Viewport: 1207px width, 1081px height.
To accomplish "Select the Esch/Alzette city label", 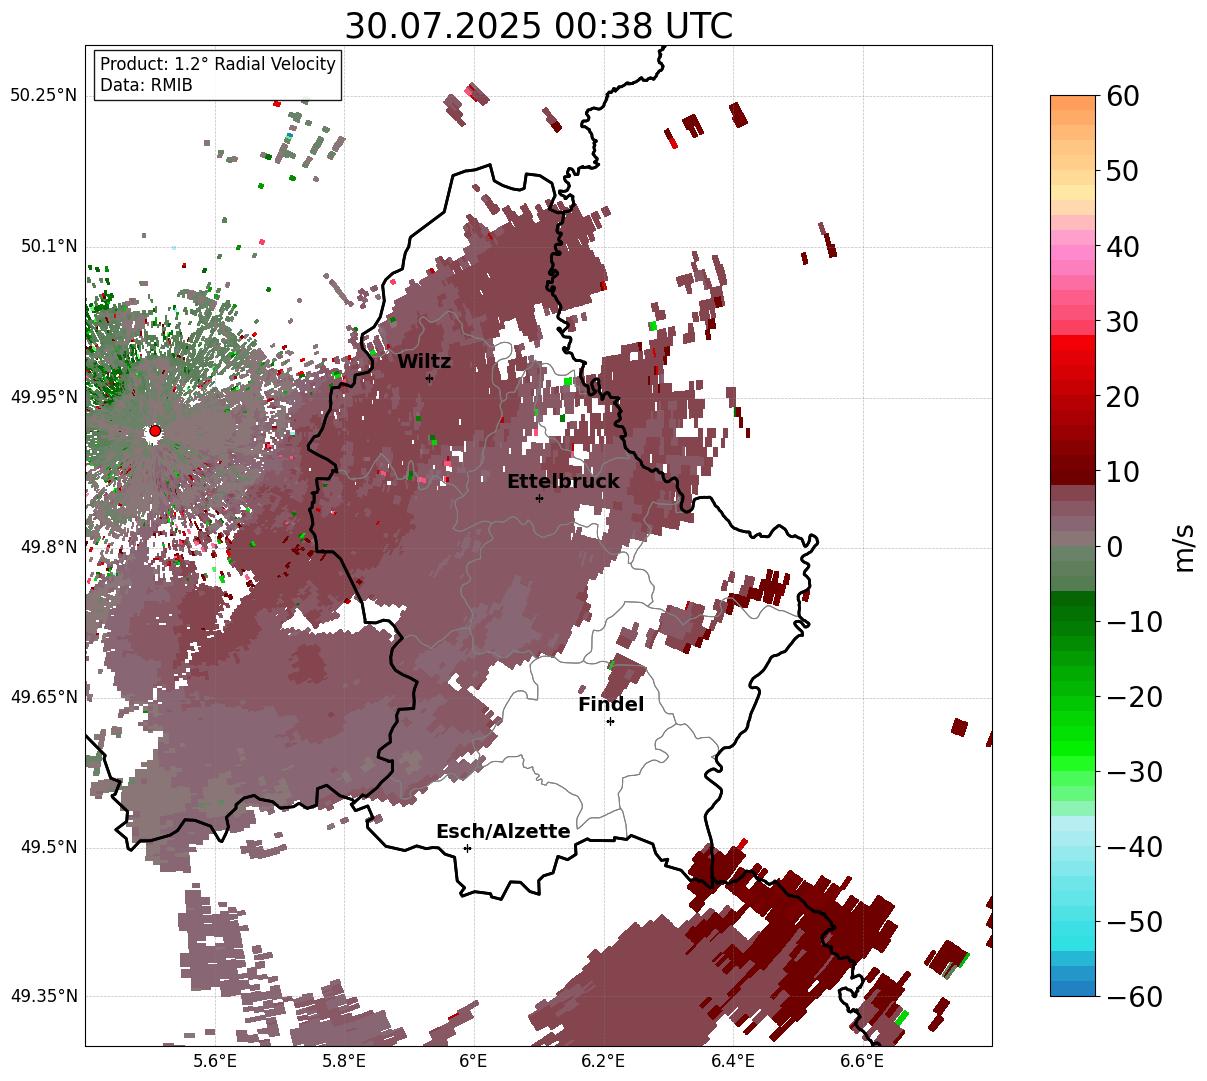I will [503, 832].
